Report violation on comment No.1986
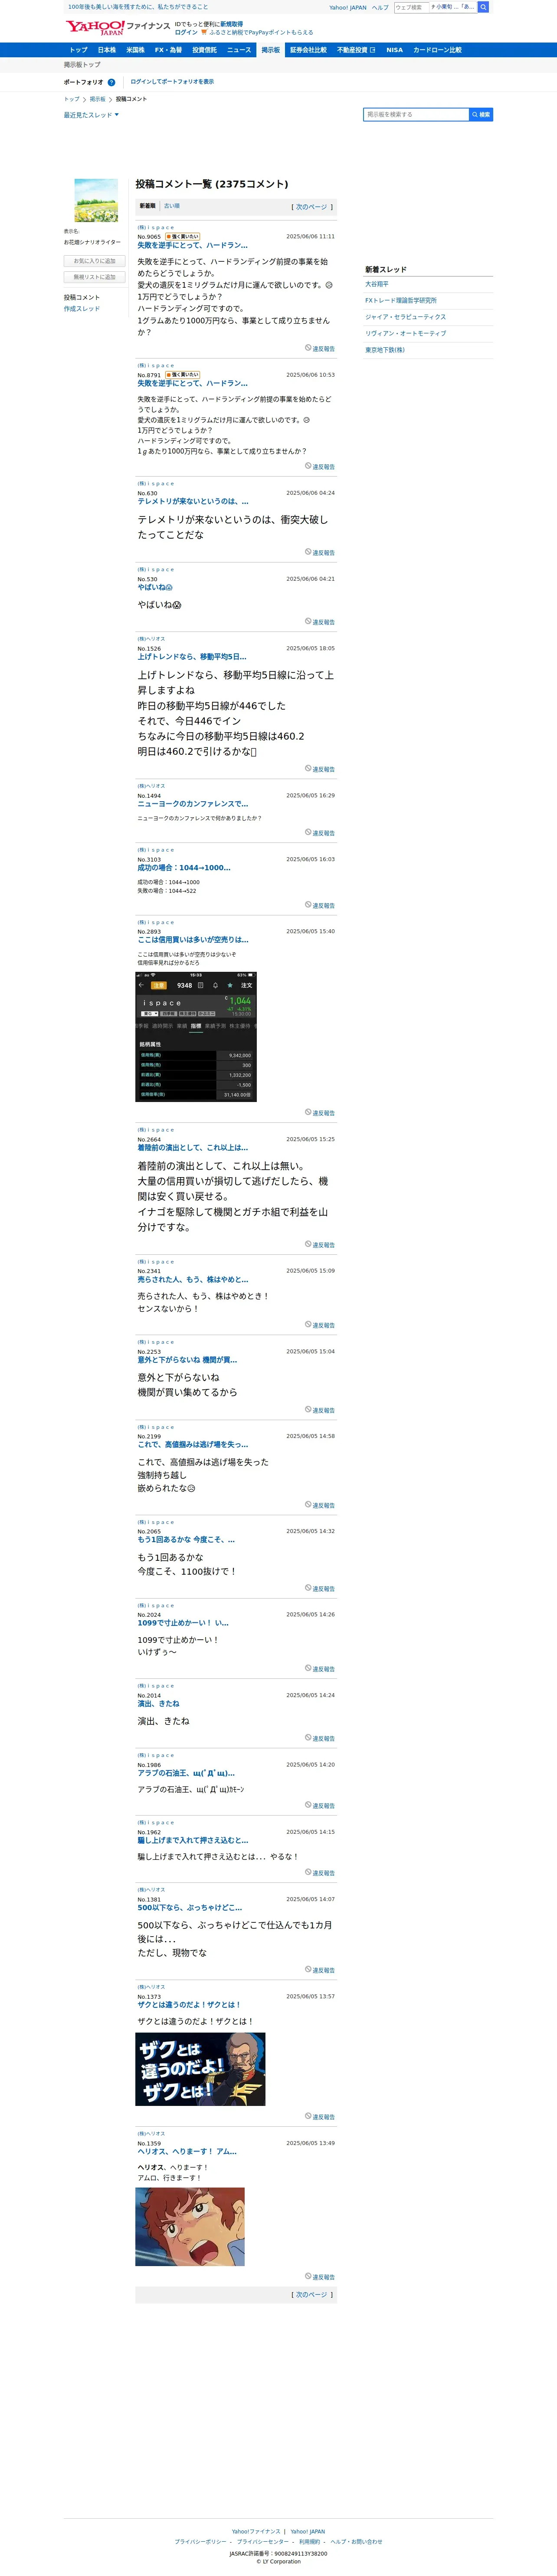557x2576 pixels. pos(320,1806)
